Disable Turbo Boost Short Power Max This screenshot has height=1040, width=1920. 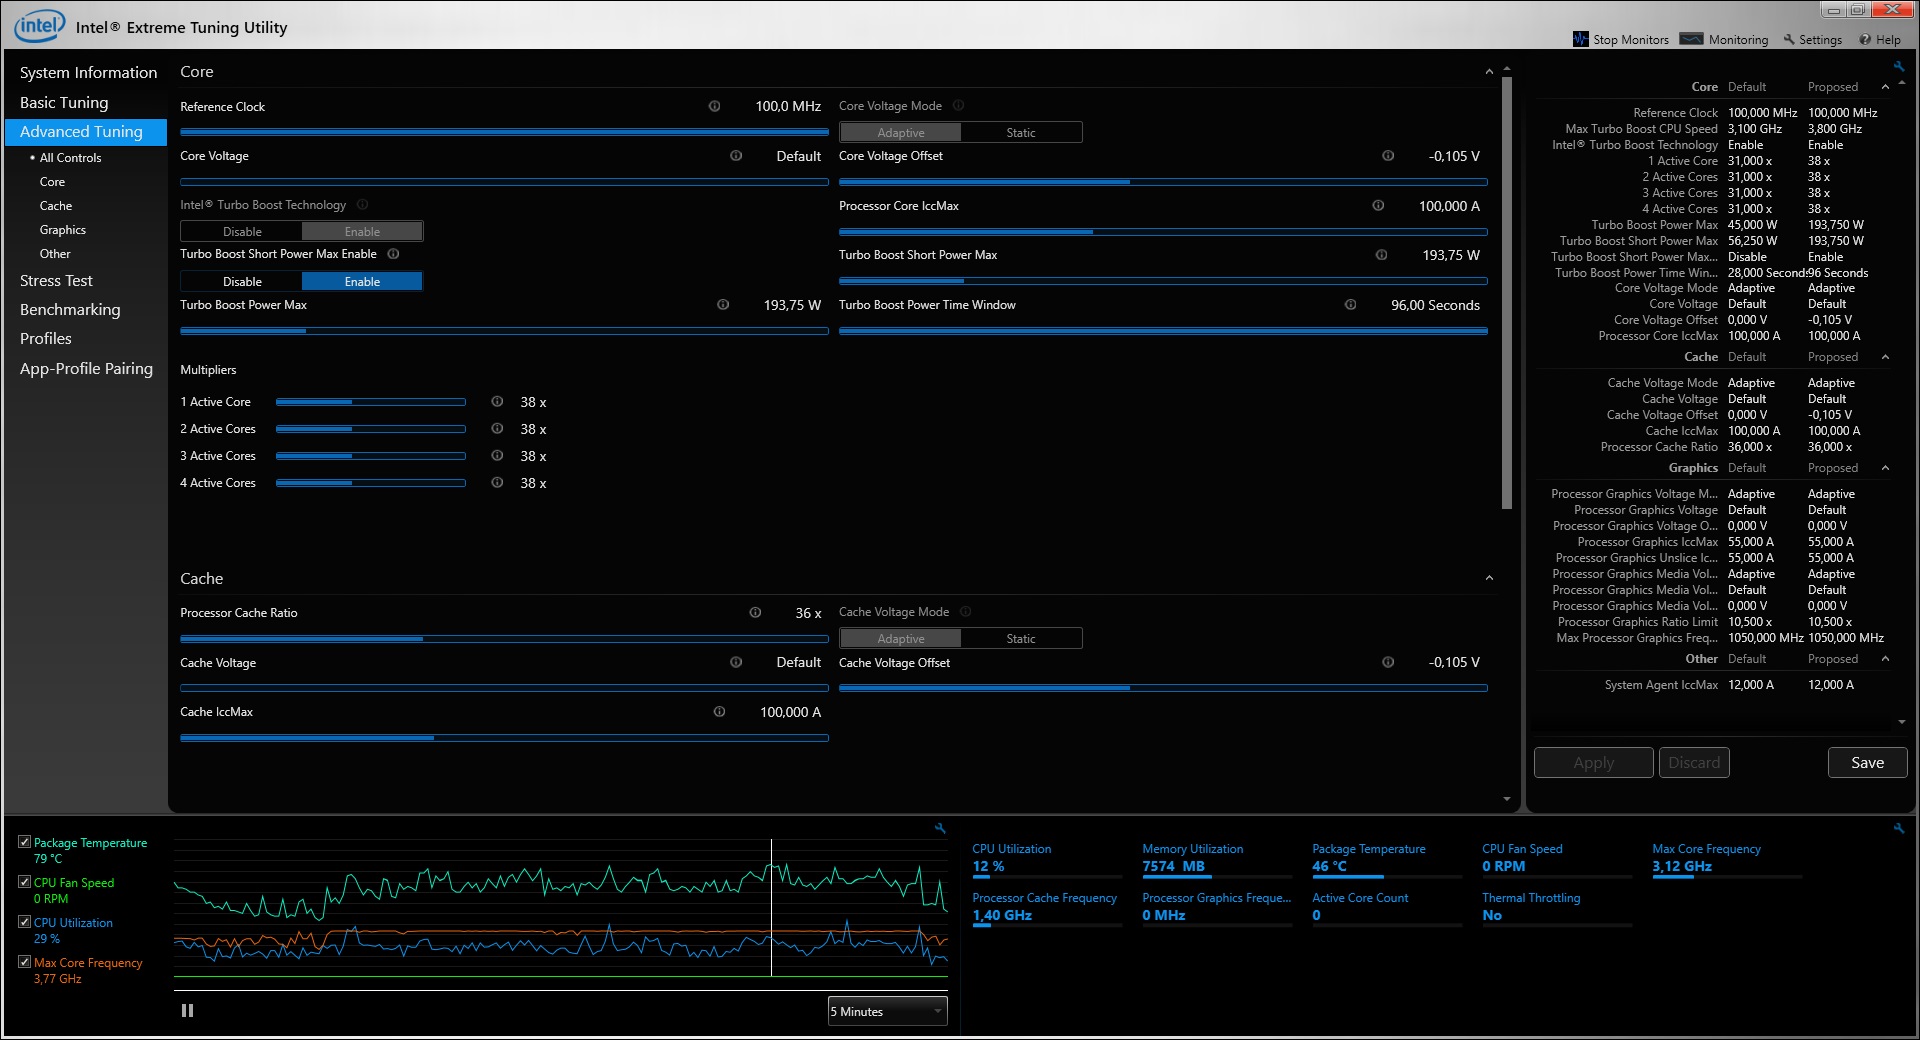(x=242, y=282)
